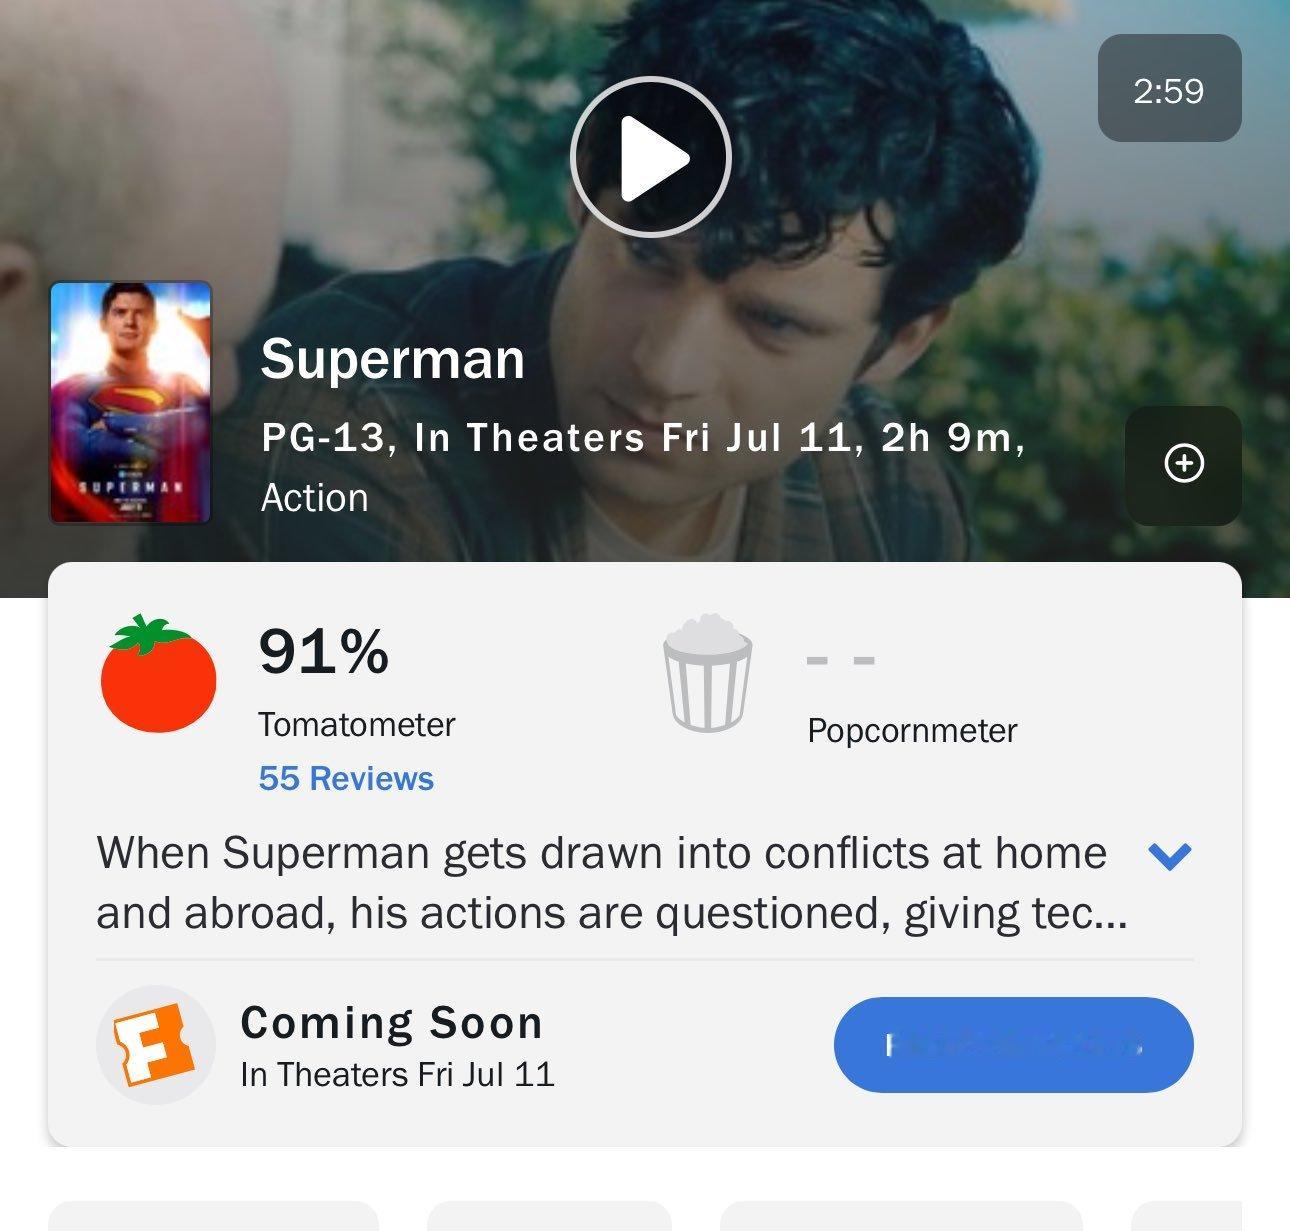Play the Superman trailer video

pos(651,157)
